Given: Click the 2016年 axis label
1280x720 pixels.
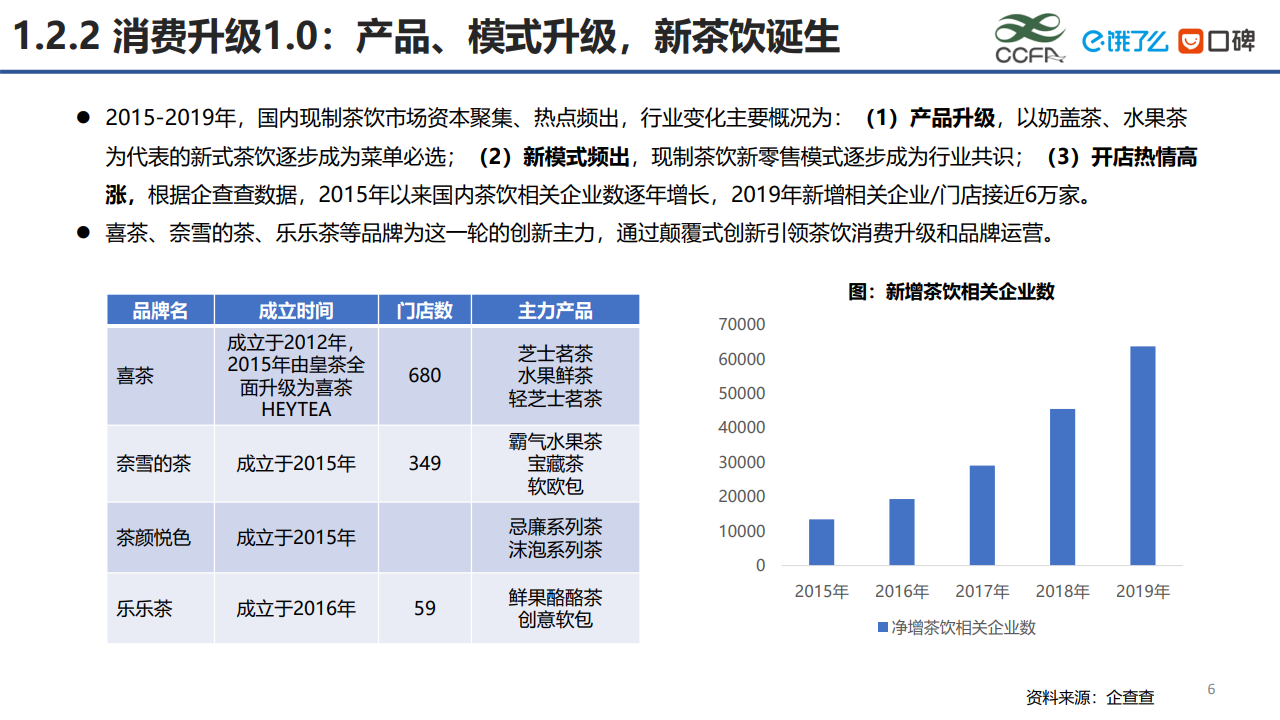Looking at the screenshot, I should pyautogui.click(x=901, y=591).
